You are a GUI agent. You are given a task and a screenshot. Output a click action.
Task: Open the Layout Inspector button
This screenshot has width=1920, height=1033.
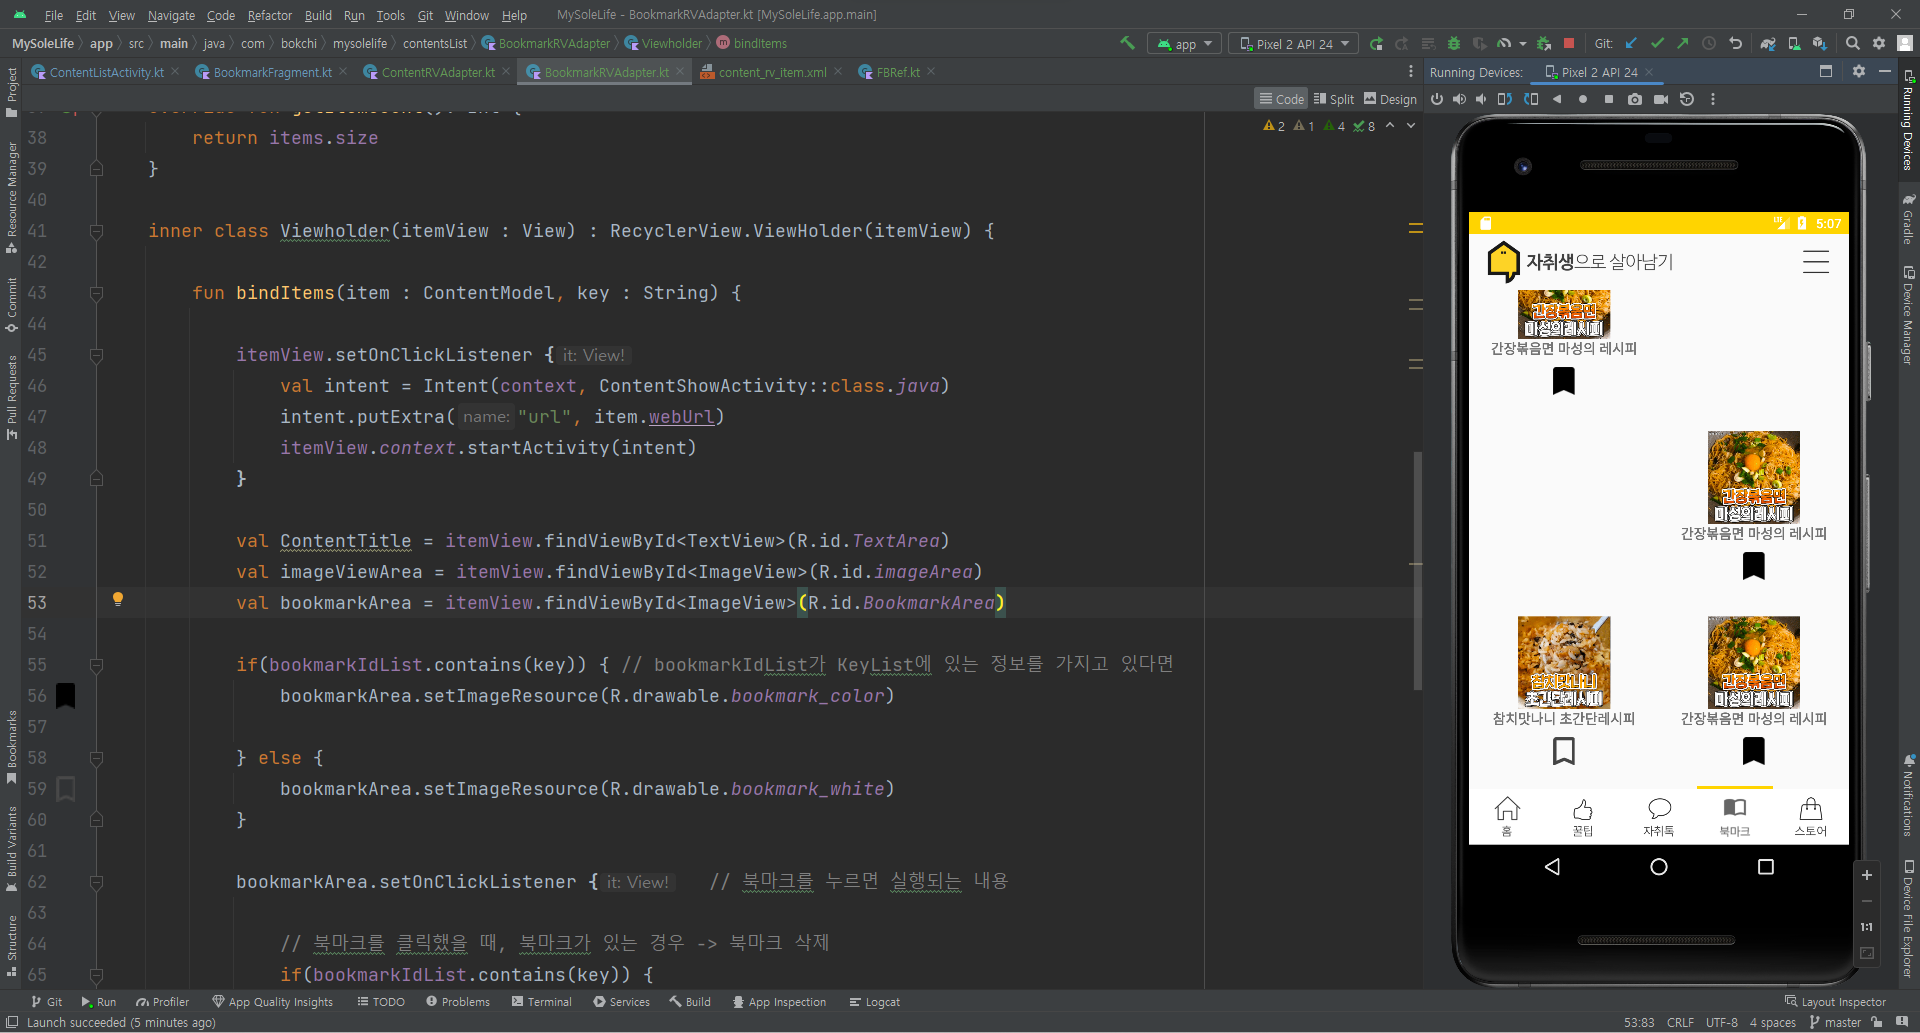pos(1835,1001)
